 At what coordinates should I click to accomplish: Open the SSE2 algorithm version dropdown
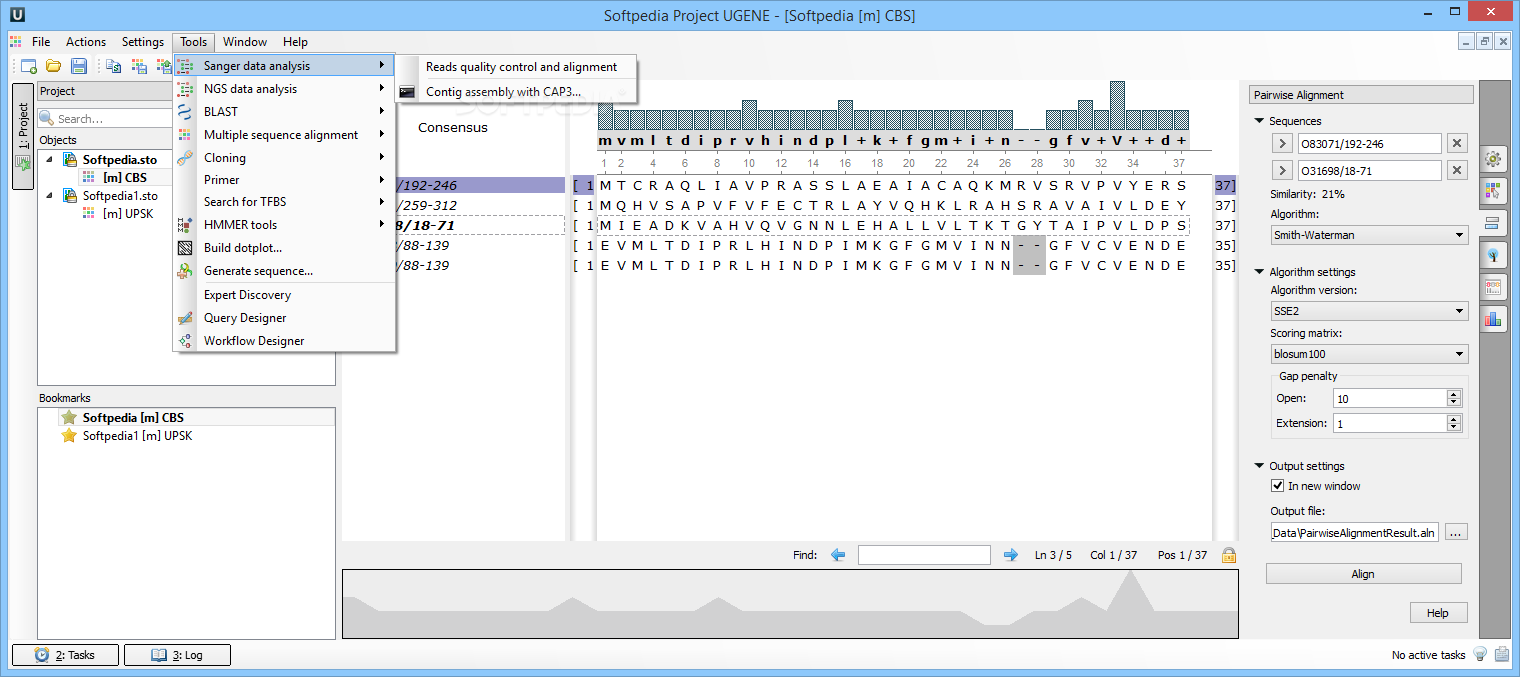1369,311
